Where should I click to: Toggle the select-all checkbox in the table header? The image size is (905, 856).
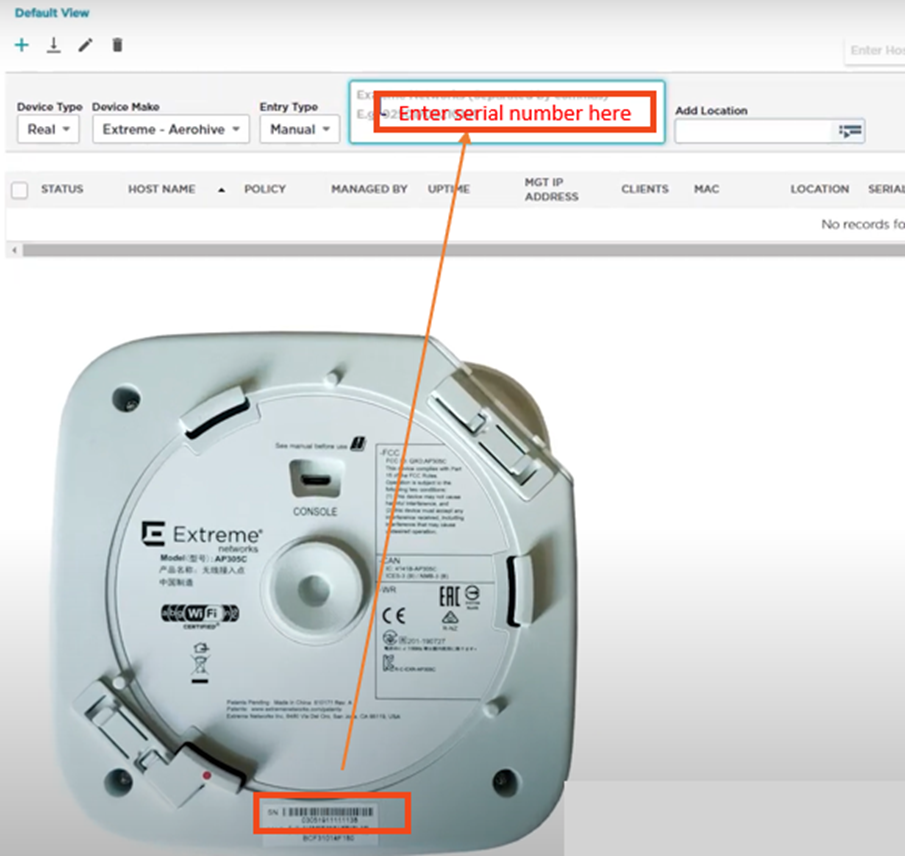point(17,189)
